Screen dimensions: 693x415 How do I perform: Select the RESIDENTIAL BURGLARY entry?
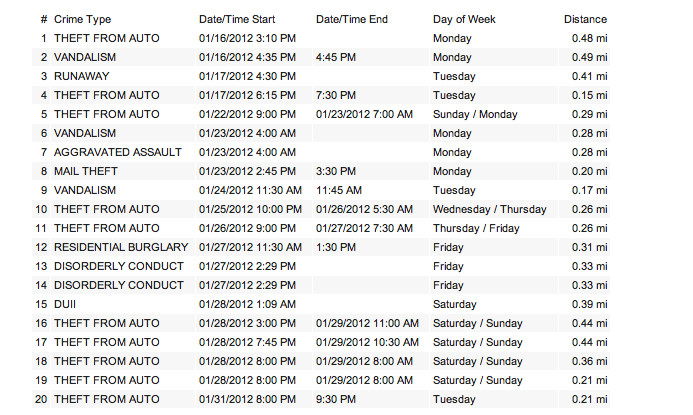pos(121,247)
